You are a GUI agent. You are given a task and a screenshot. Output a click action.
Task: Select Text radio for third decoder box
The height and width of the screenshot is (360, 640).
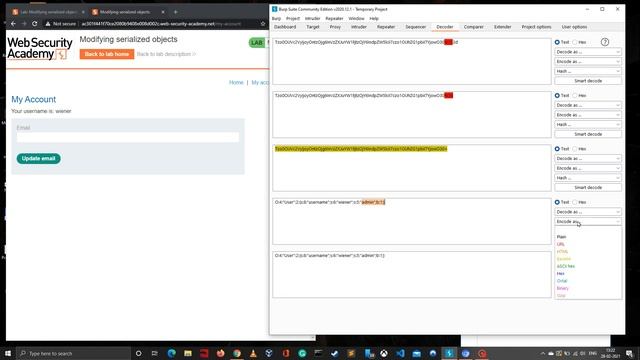[557, 149]
